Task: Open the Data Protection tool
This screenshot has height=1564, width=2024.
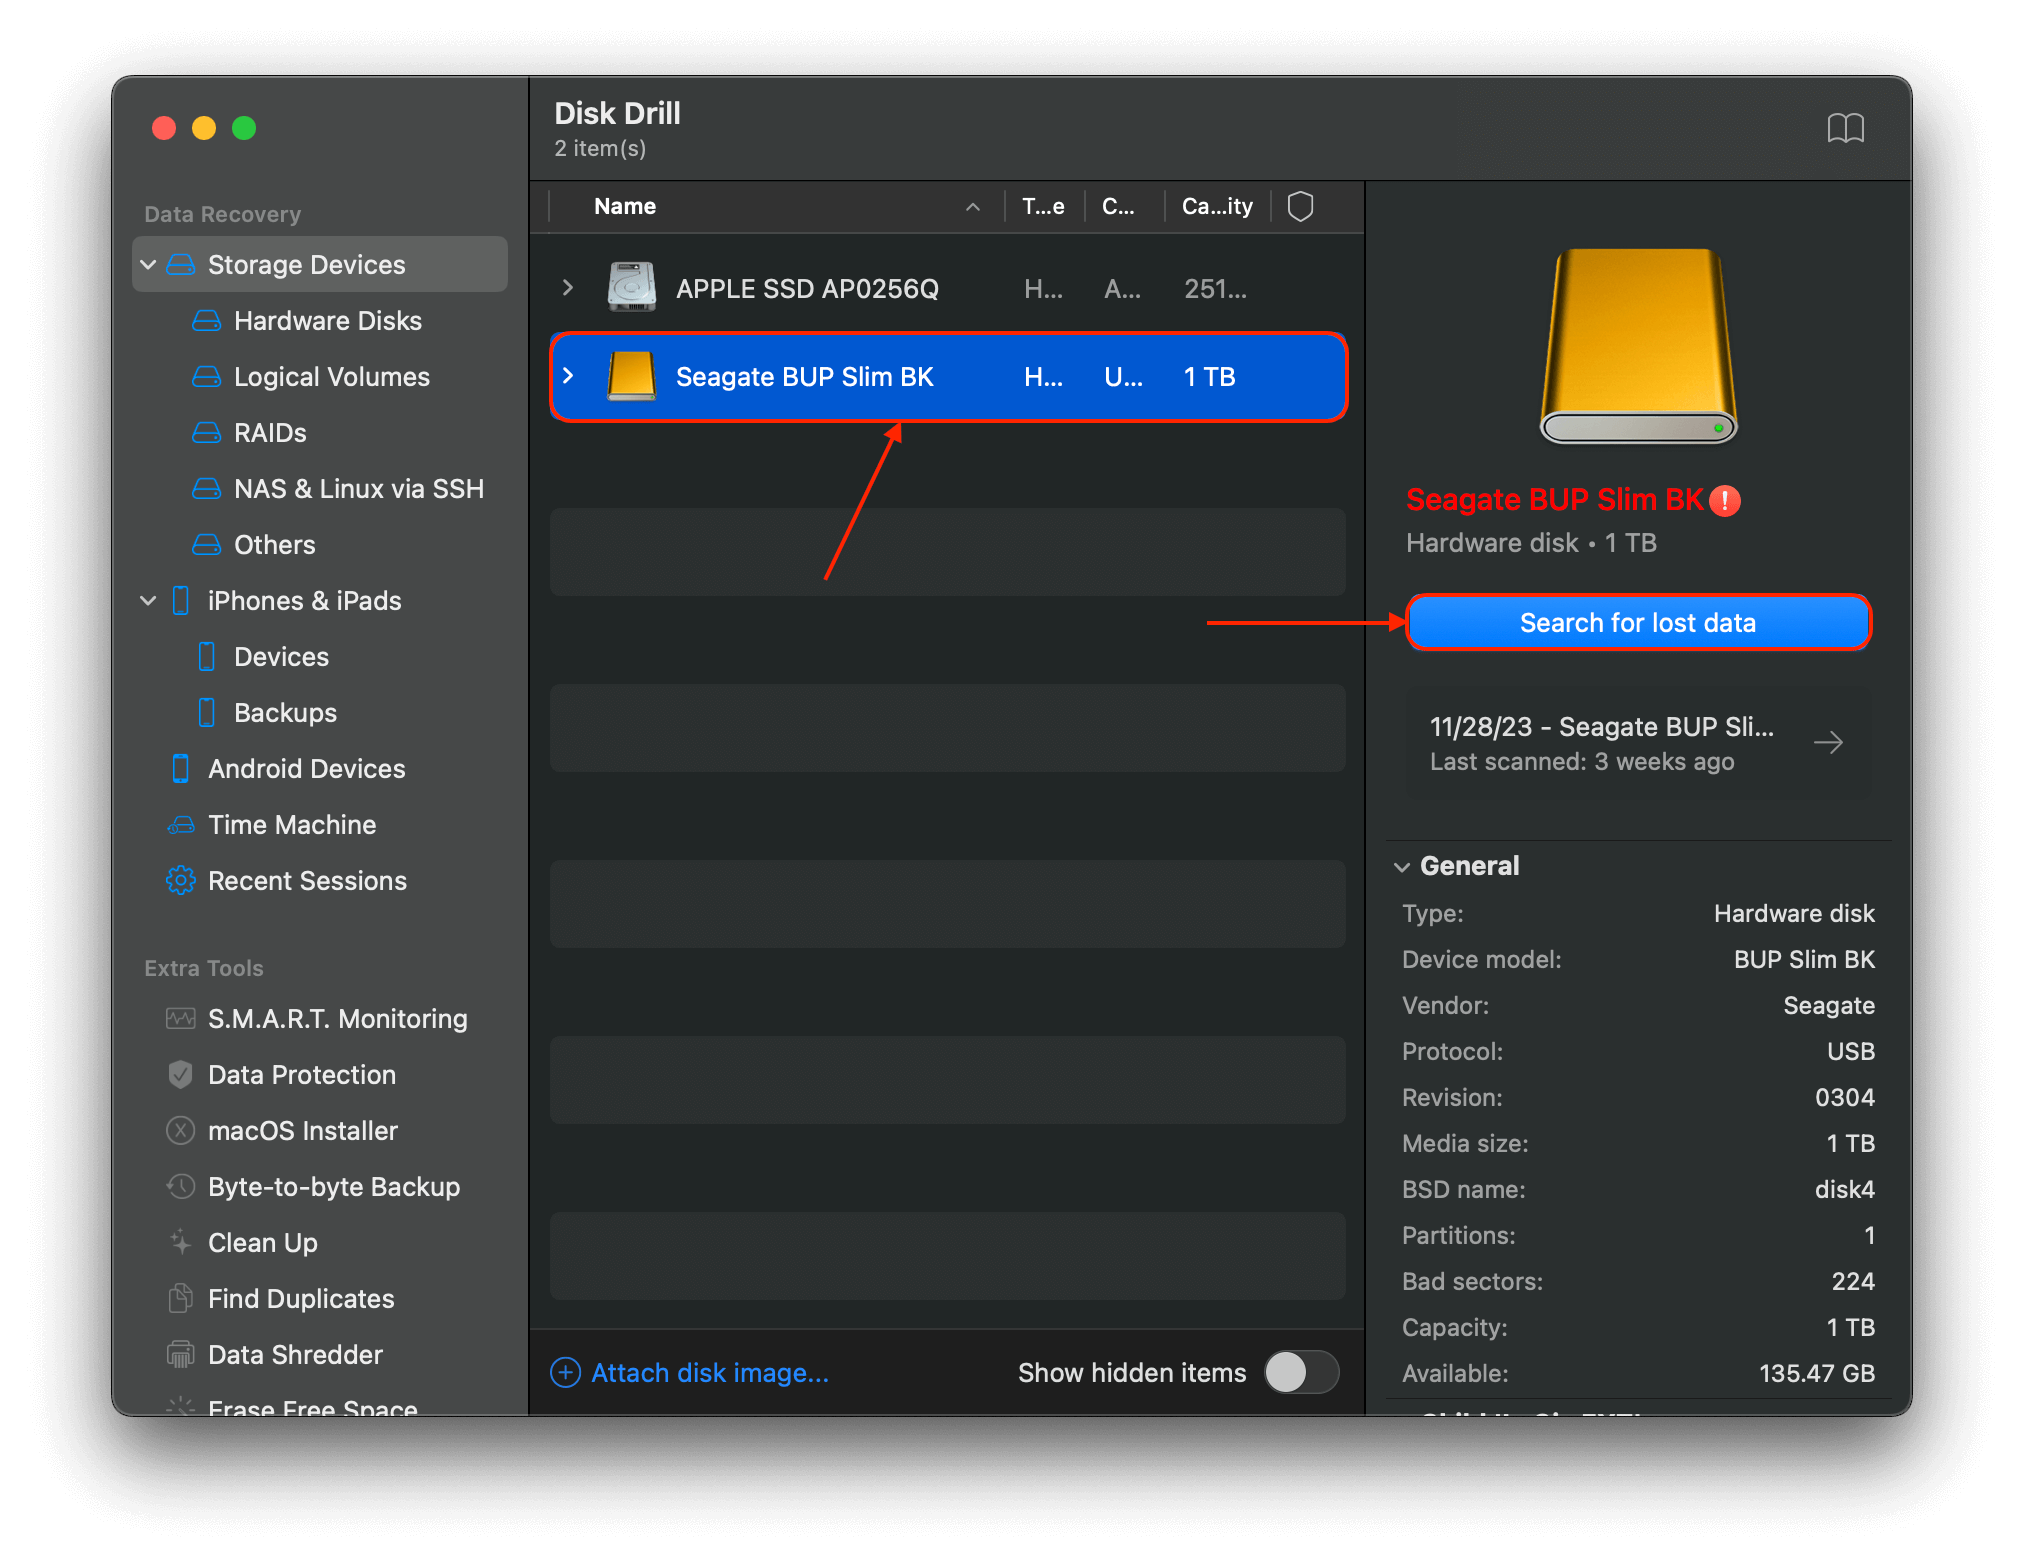Action: click(301, 1074)
